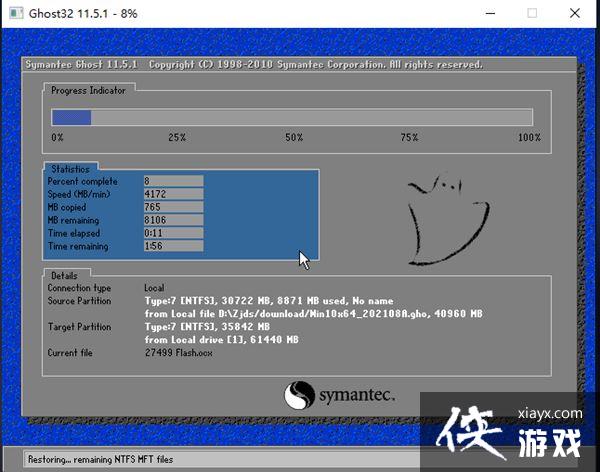
Task: Click the ghost mascot drawing
Action: [448, 220]
